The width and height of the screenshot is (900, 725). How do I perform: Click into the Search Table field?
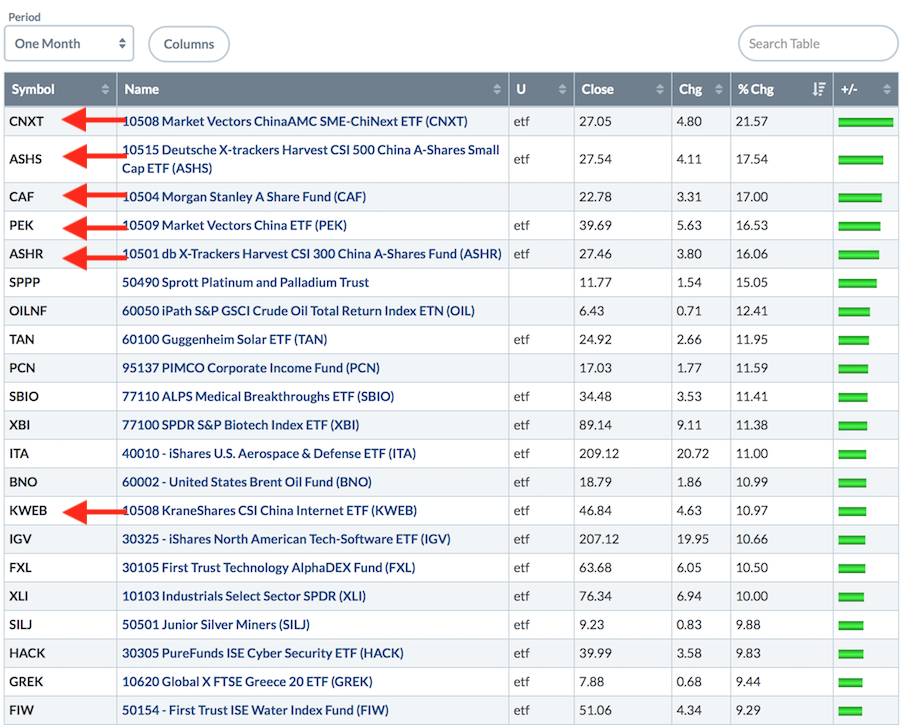tap(817, 44)
